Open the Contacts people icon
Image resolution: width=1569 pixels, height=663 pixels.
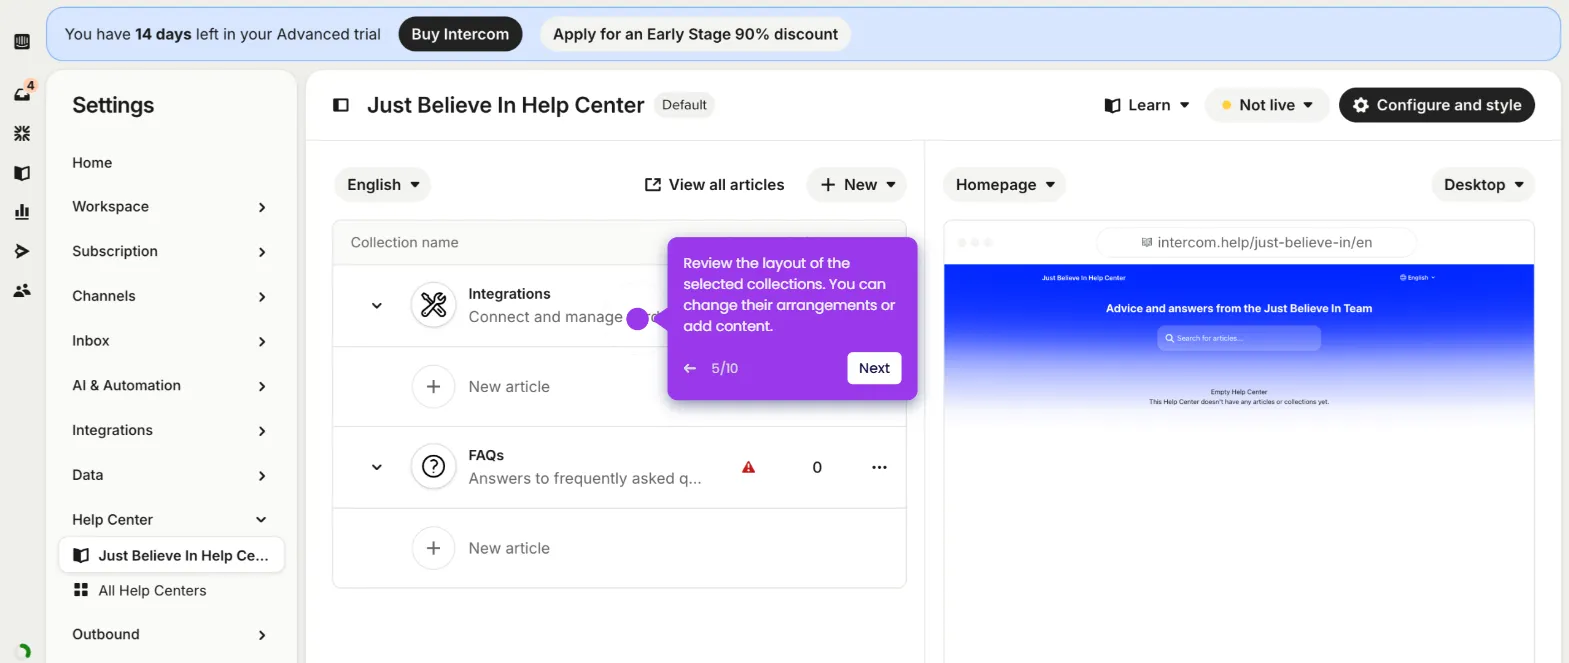point(22,291)
